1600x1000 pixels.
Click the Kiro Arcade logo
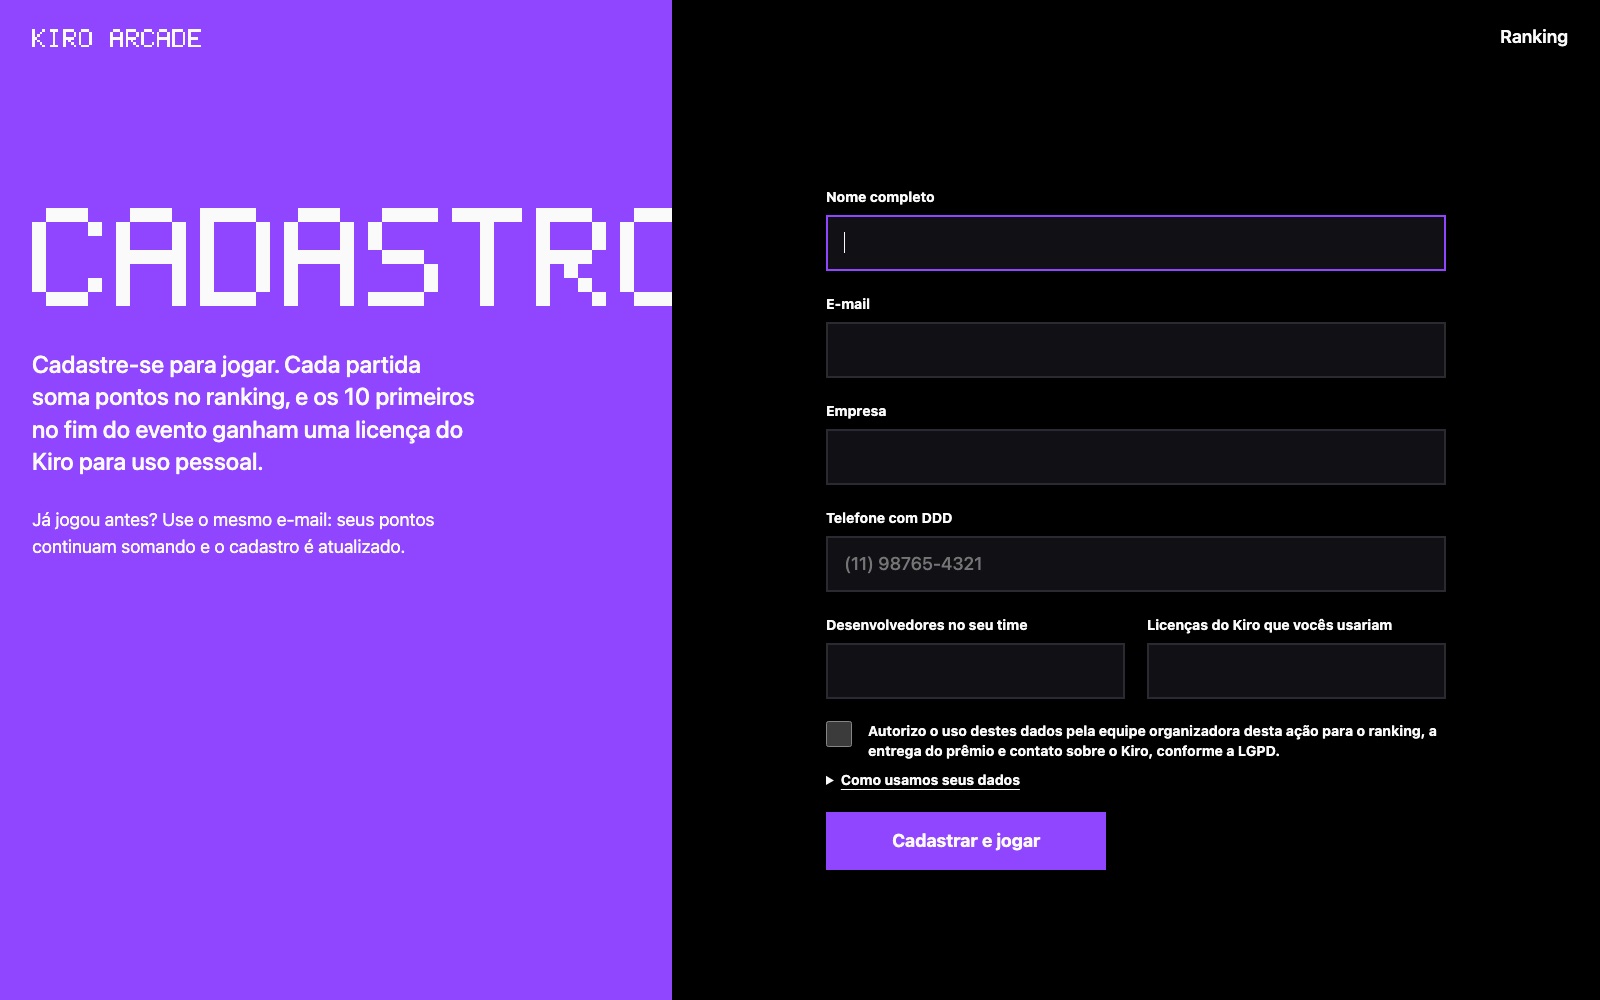[x=116, y=38]
